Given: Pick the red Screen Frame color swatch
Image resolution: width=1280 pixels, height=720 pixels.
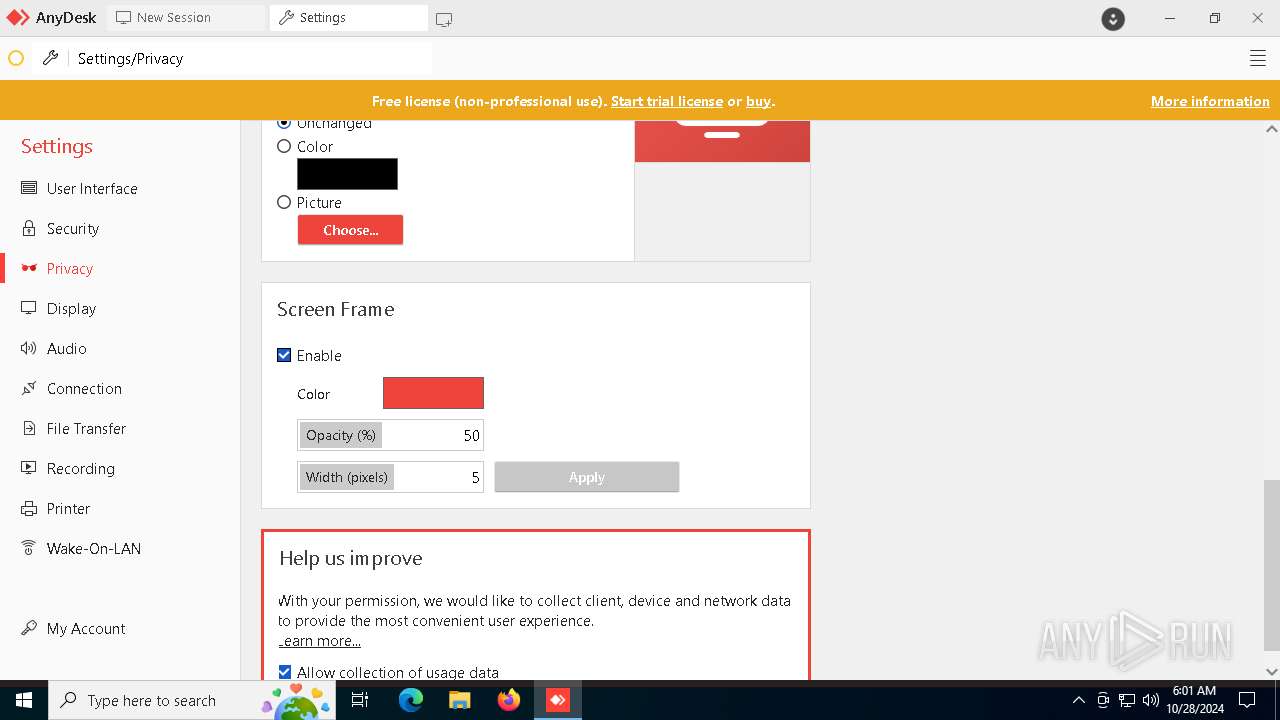Looking at the screenshot, I should tap(433, 393).
